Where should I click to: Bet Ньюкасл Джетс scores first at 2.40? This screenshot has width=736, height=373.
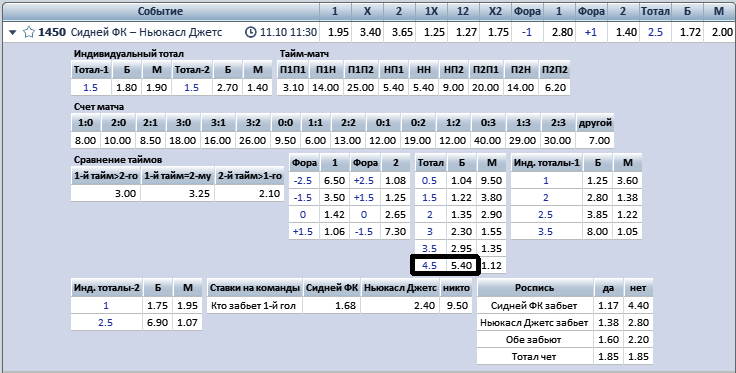[400, 305]
